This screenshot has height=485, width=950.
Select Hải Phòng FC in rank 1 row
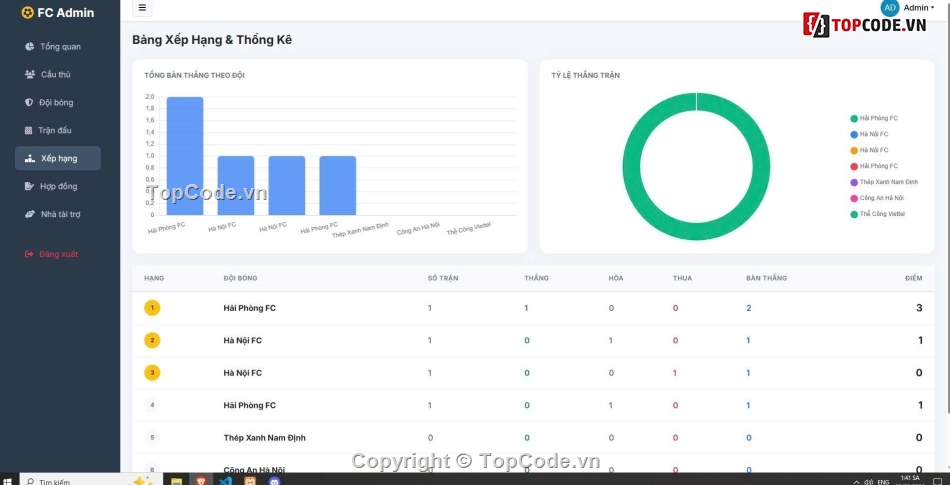[x=250, y=308]
